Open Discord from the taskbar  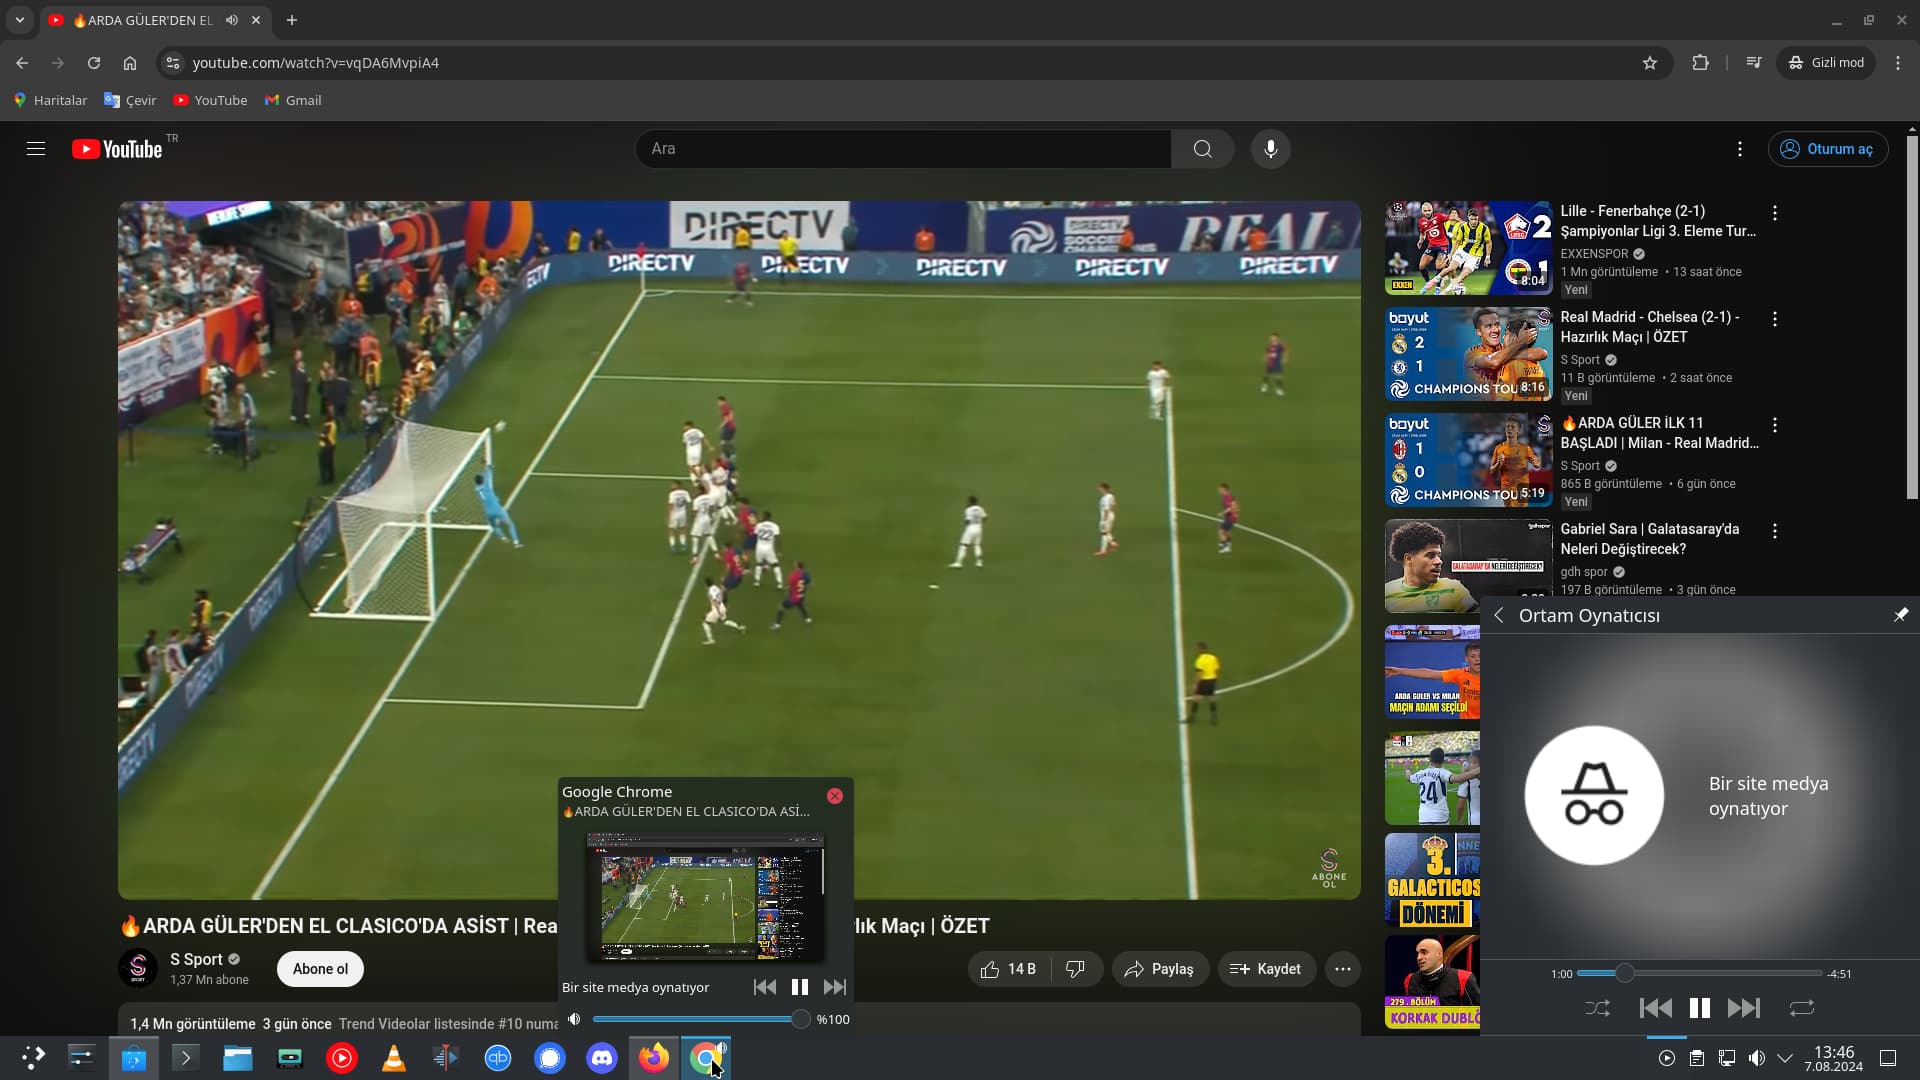click(x=602, y=1058)
